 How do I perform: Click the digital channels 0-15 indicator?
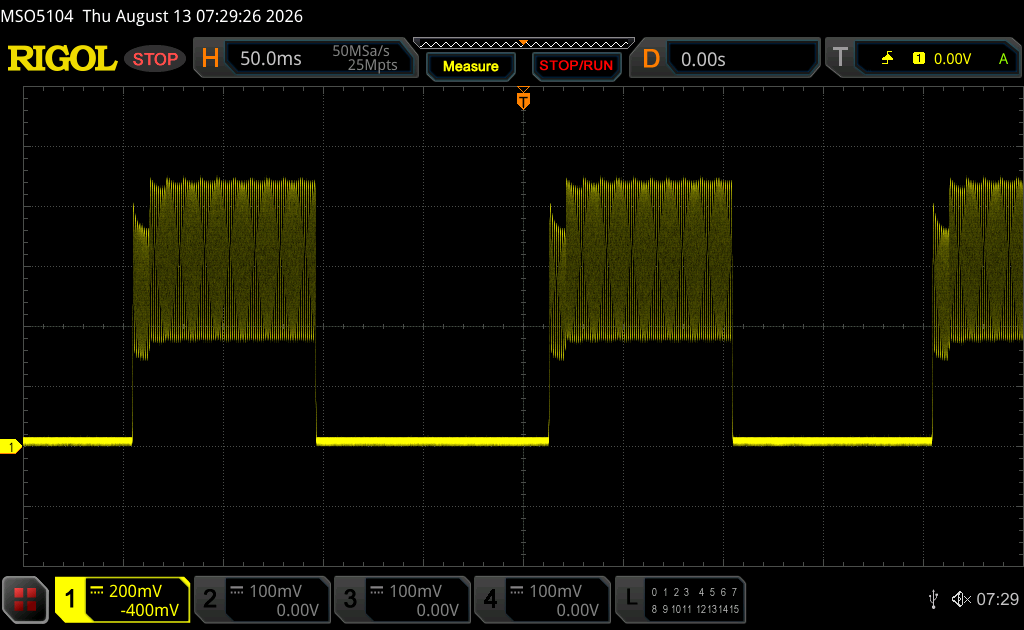(x=695, y=600)
